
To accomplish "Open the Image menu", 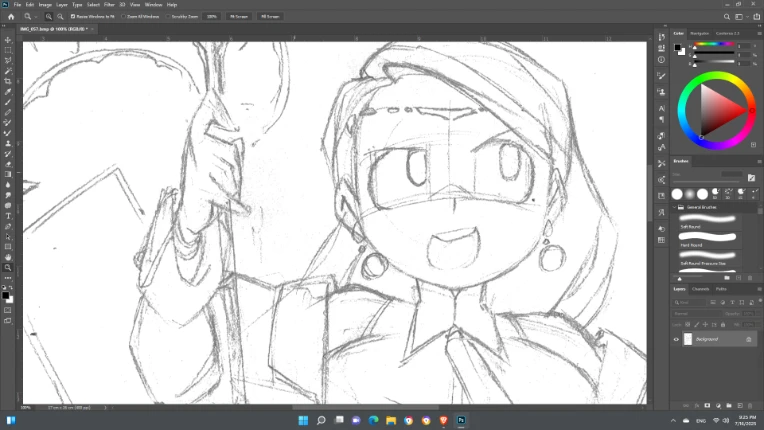I will click(x=45, y=5).
